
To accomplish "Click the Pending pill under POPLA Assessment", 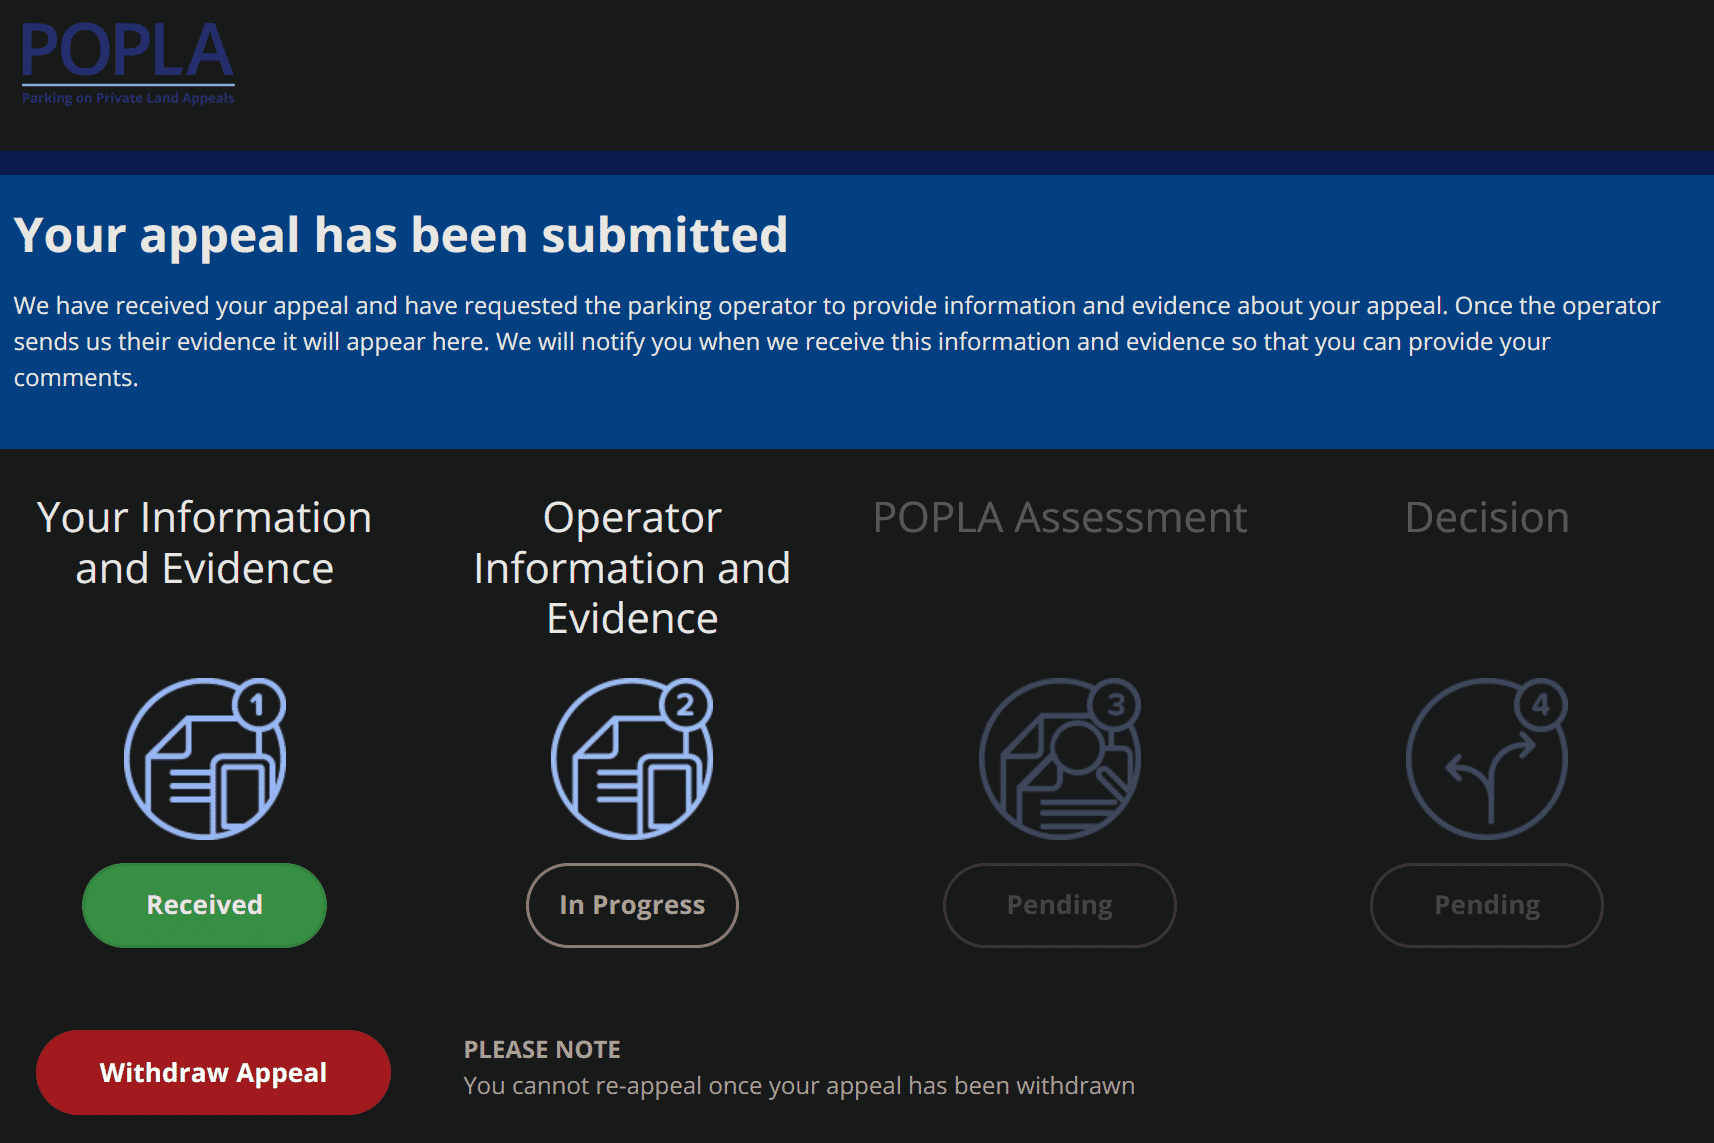I will pyautogui.click(x=1059, y=905).
